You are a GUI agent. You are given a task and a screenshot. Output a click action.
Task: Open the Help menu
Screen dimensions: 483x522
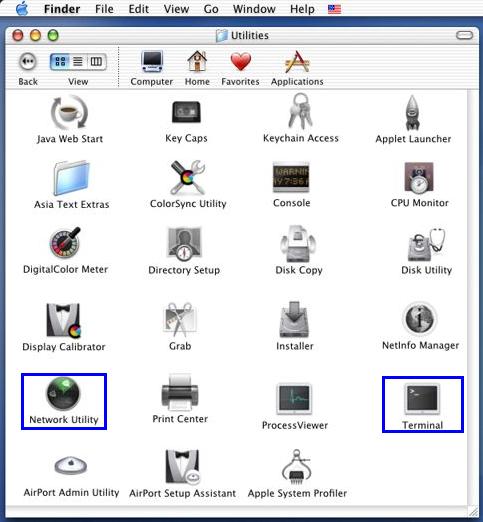click(302, 9)
